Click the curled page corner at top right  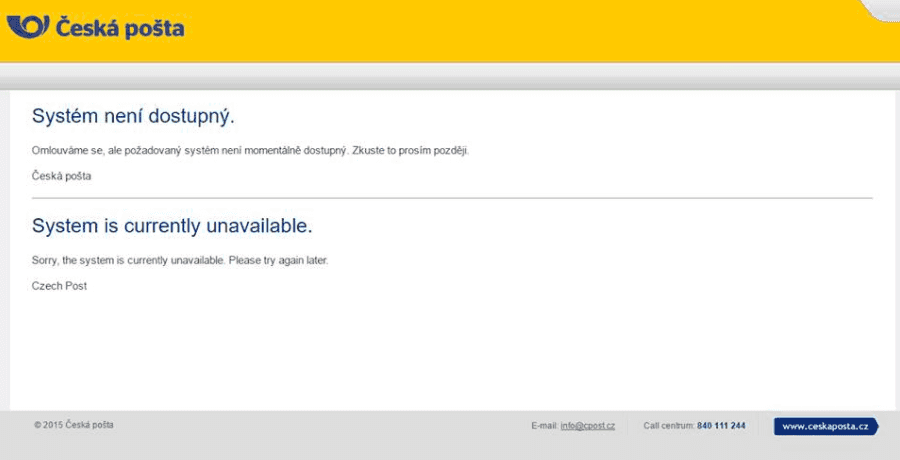coord(880,9)
